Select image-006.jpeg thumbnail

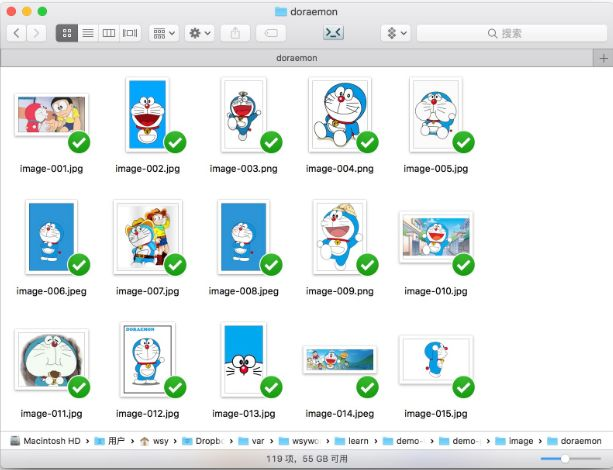(51, 237)
